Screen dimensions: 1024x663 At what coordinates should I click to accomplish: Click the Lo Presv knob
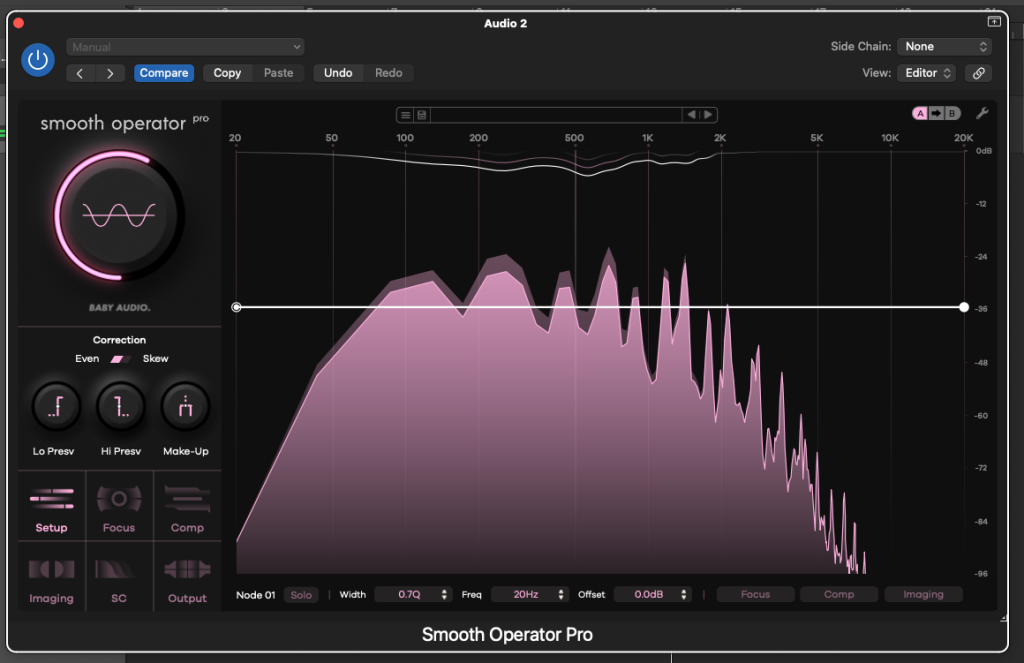click(x=53, y=406)
